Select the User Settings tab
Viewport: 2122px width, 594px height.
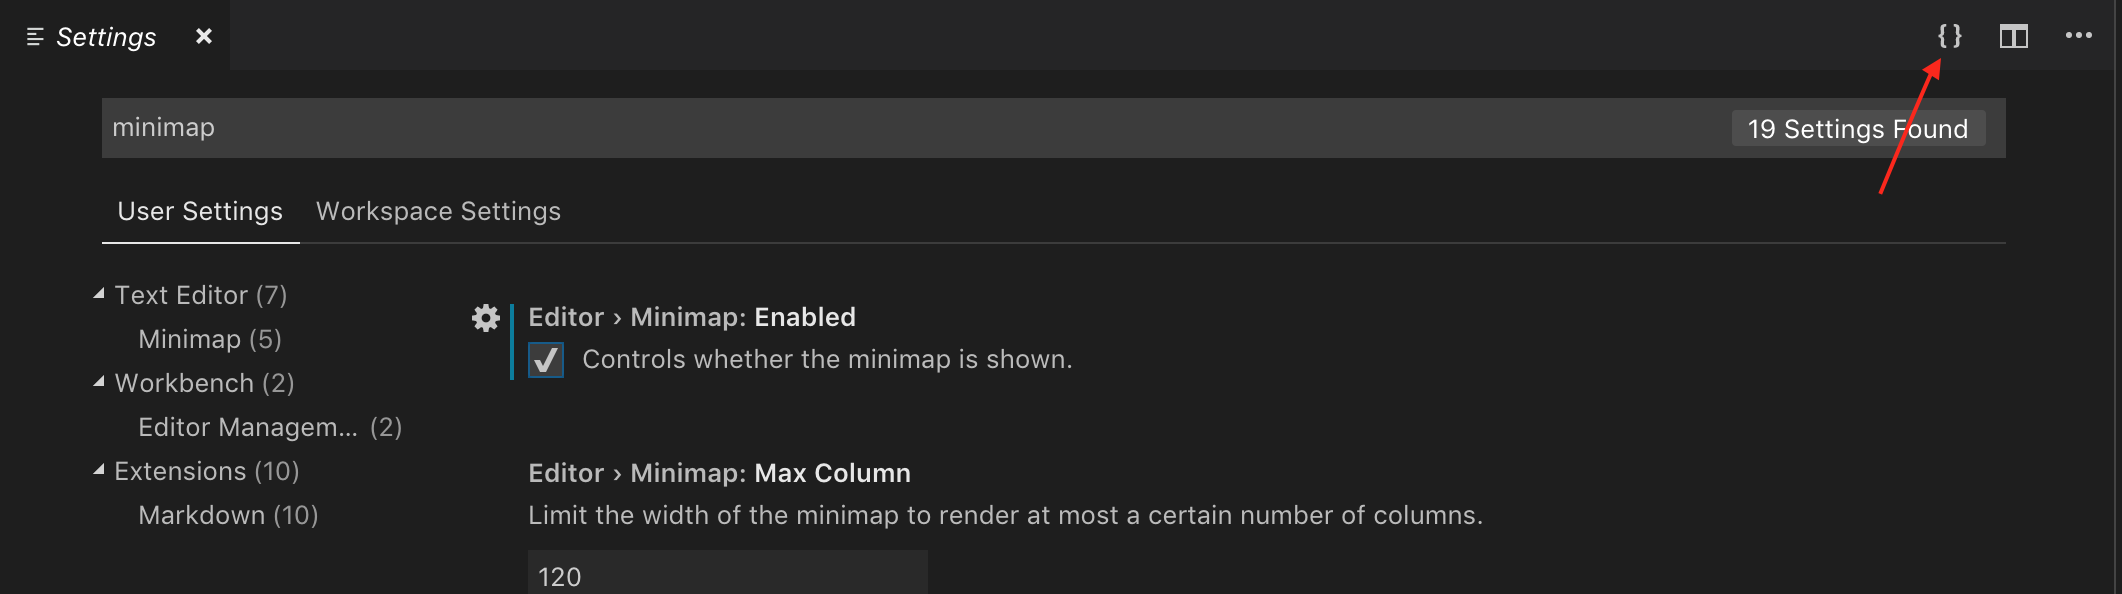[x=199, y=211]
